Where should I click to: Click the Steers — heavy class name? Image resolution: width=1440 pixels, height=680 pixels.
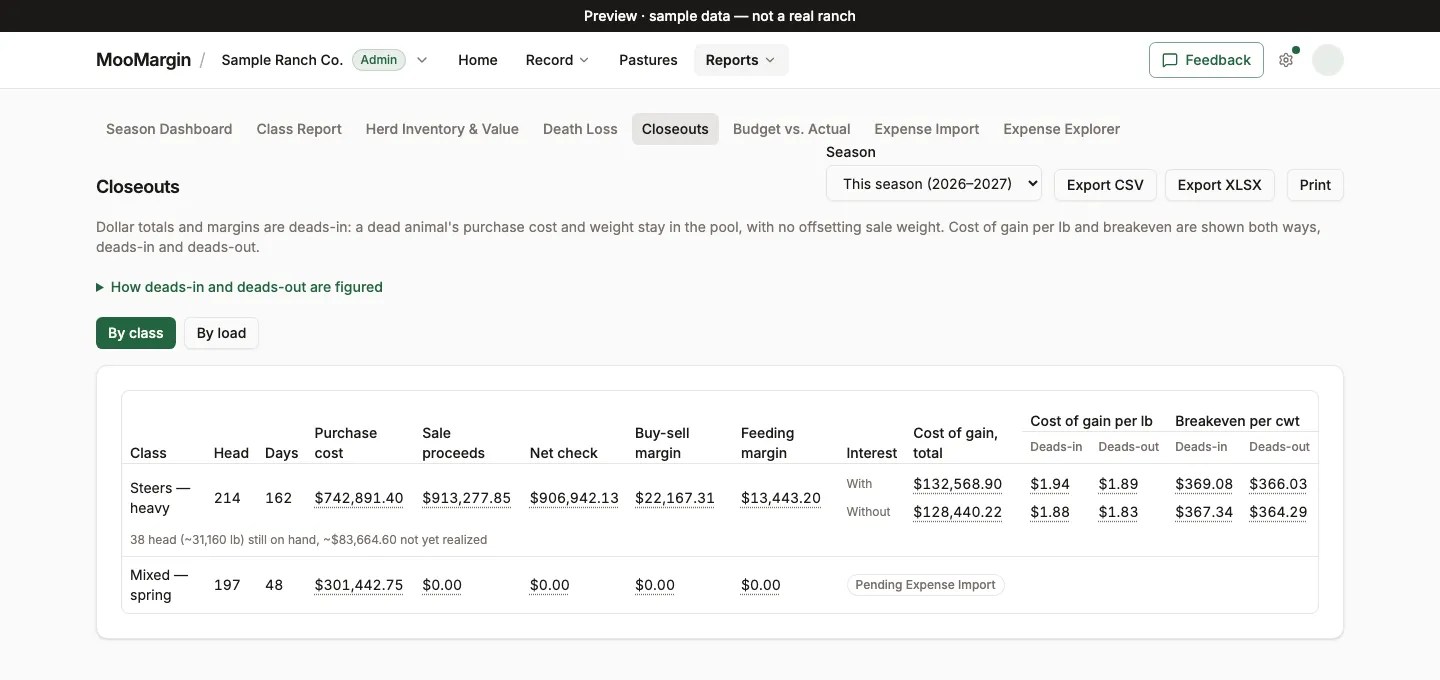tap(160, 498)
